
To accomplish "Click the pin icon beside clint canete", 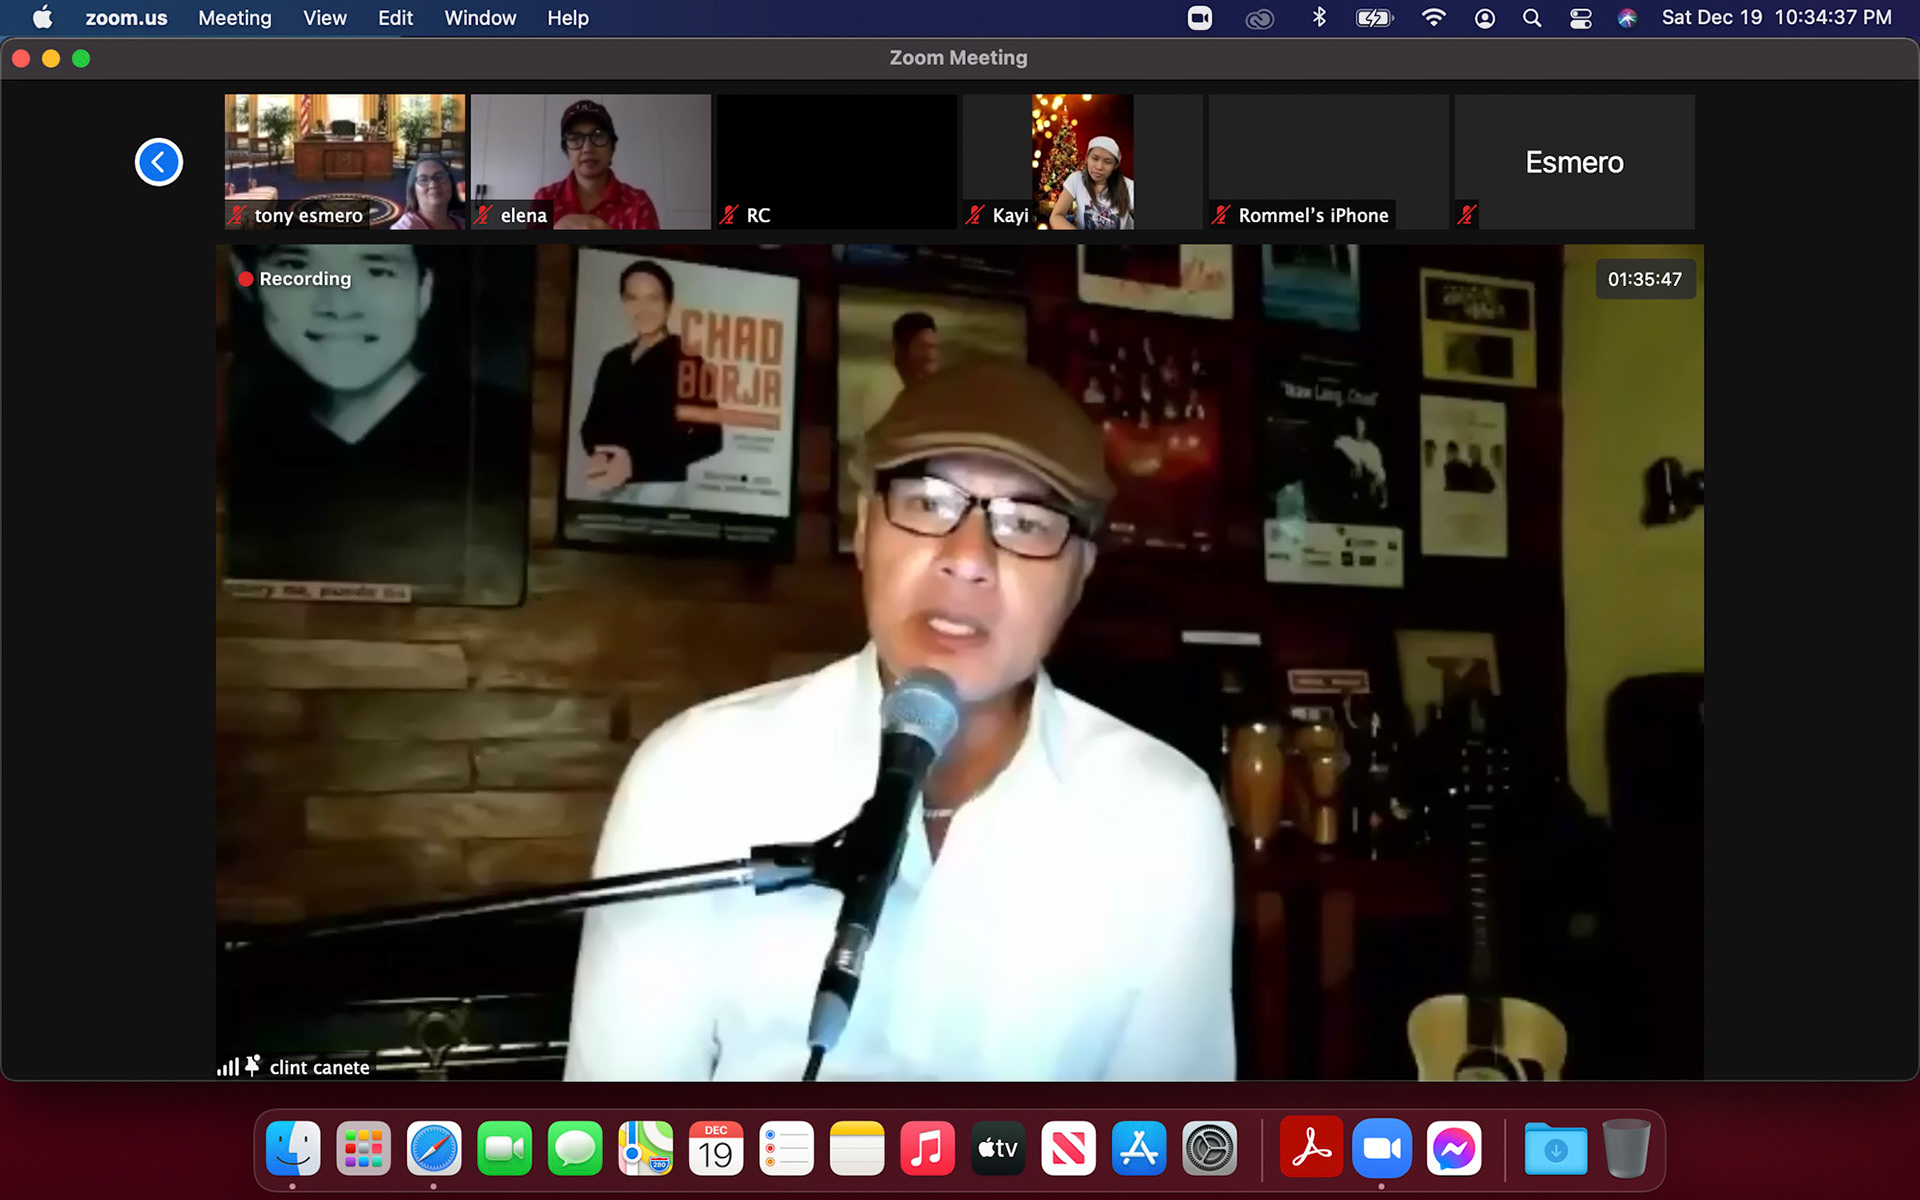I will tap(253, 1066).
